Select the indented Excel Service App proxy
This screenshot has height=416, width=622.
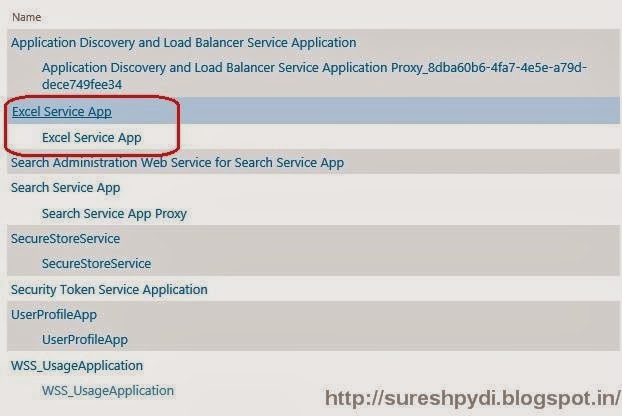(x=92, y=137)
